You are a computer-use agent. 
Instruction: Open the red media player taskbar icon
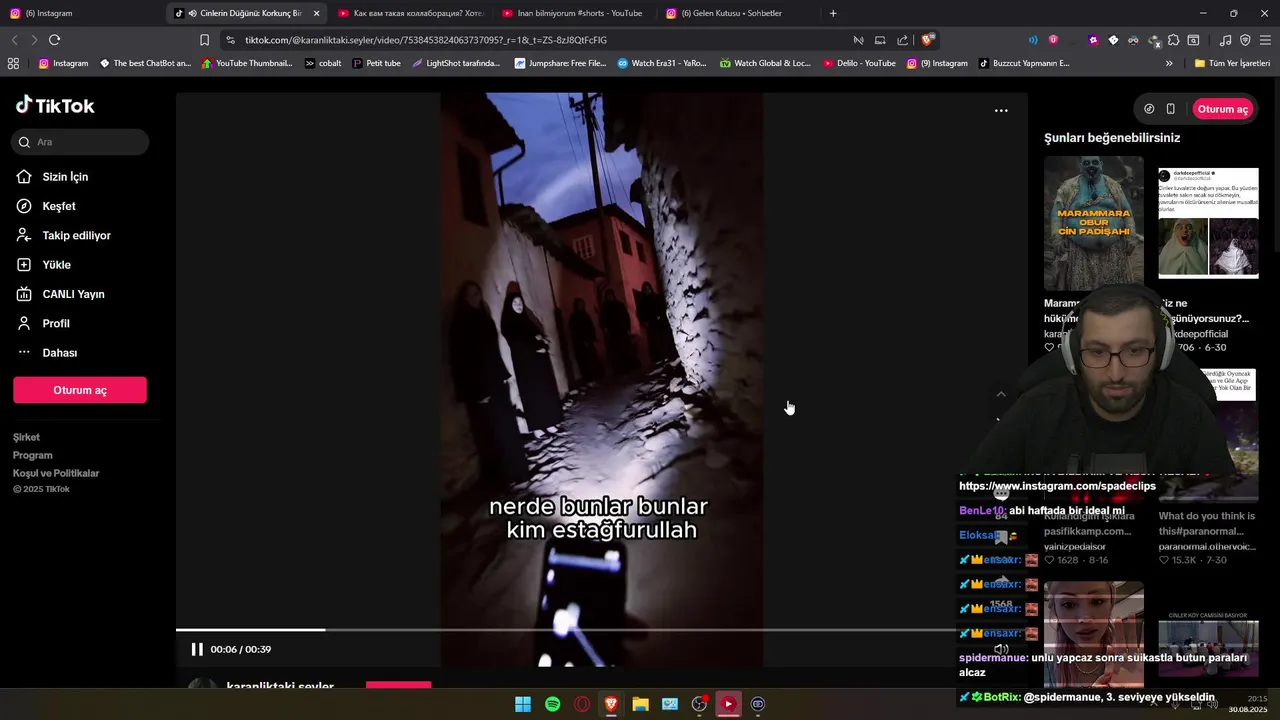728,704
